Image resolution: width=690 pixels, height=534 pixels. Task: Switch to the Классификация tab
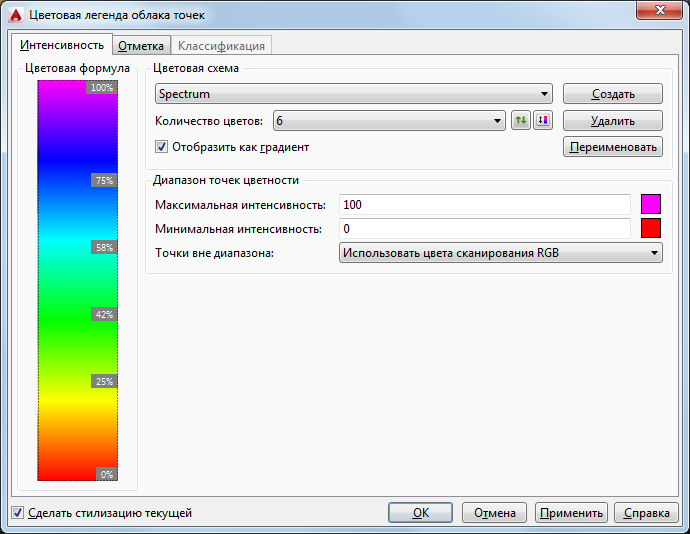221,46
